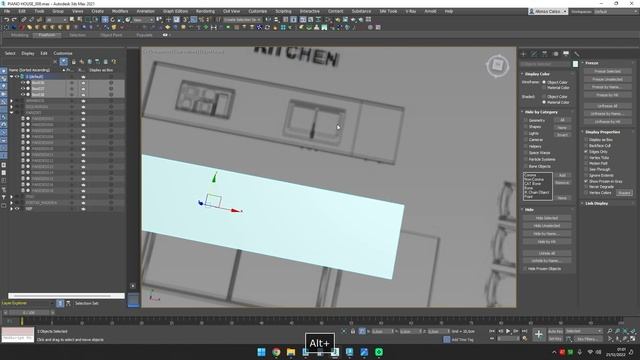
Task: Click the Redo arrow in main toolbar
Action: point(14,20)
